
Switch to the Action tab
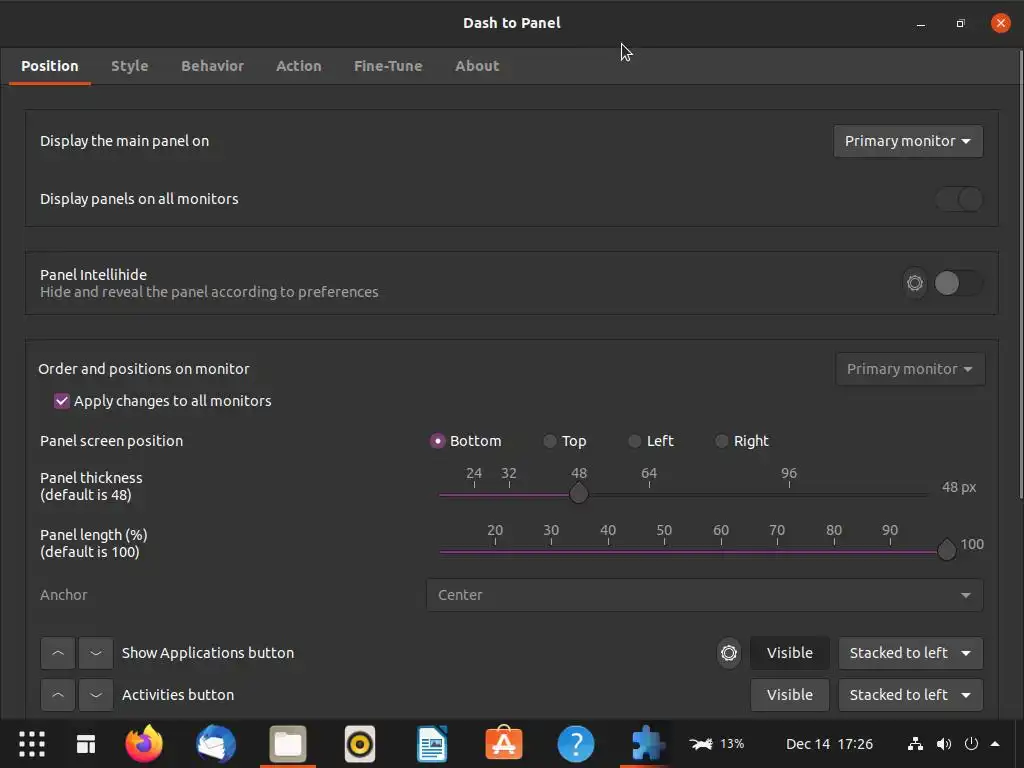coord(298,66)
